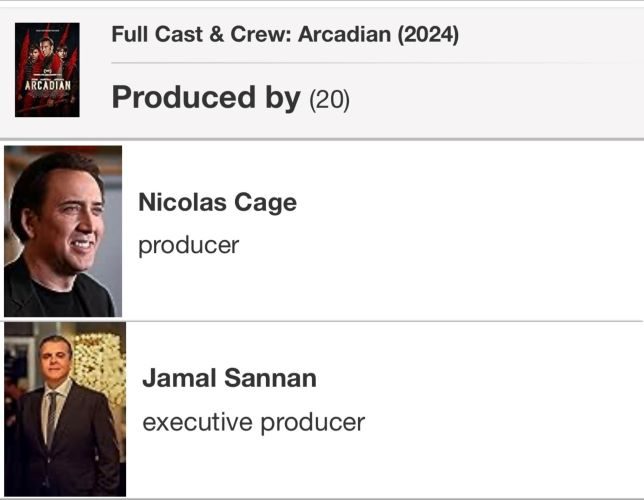Open Nicolas Cage's profile photo
This screenshot has height=500, width=644.
63,231
